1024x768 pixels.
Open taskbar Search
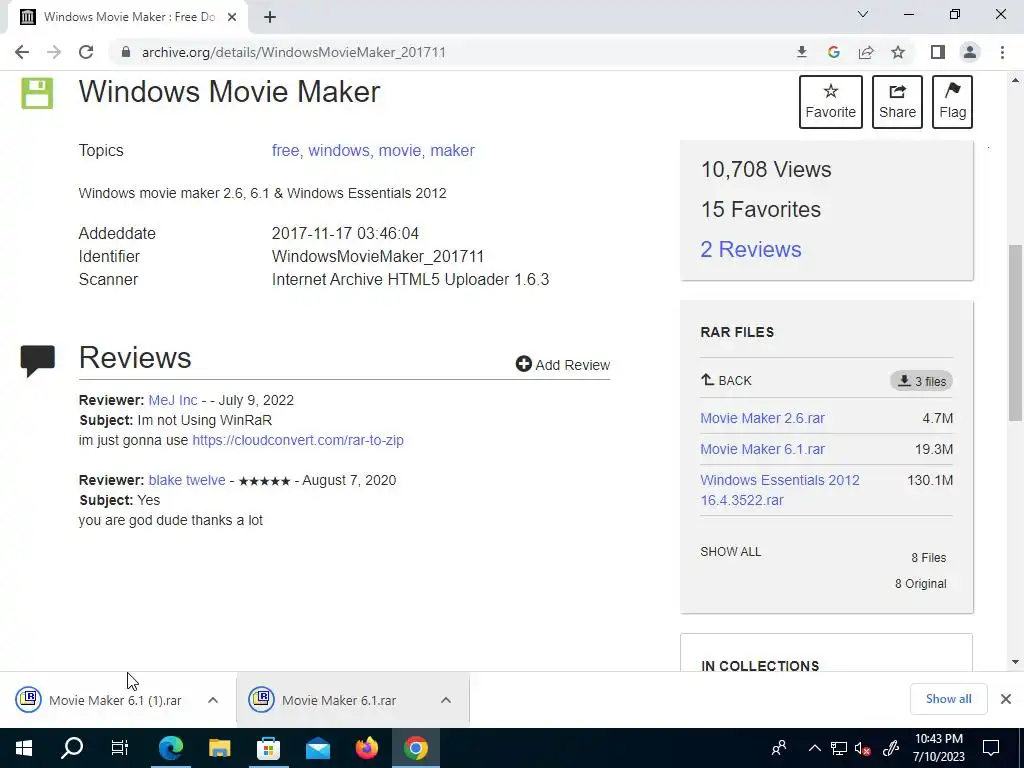tap(72, 748)
